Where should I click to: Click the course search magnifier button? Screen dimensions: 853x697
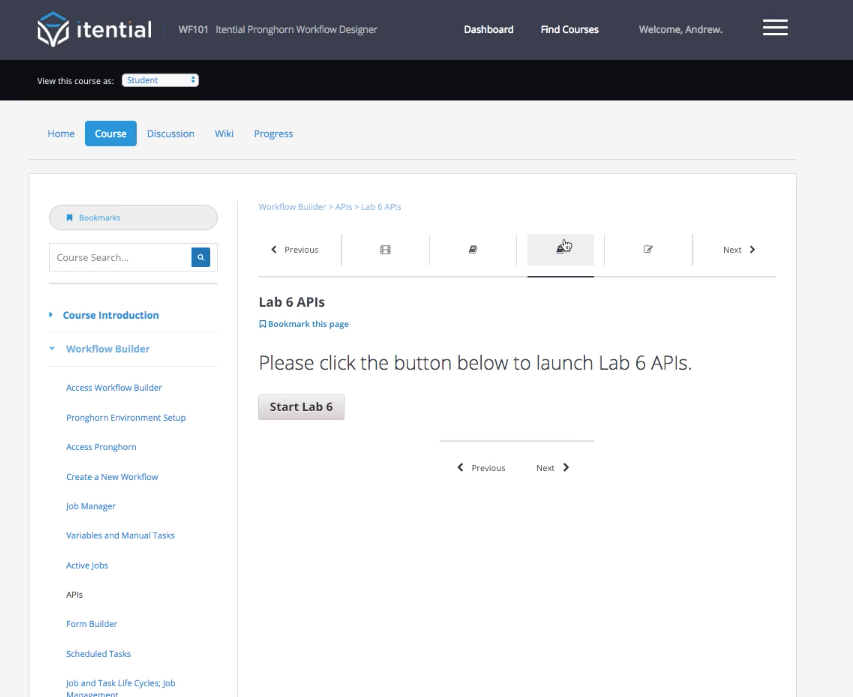tap(201, 258)
